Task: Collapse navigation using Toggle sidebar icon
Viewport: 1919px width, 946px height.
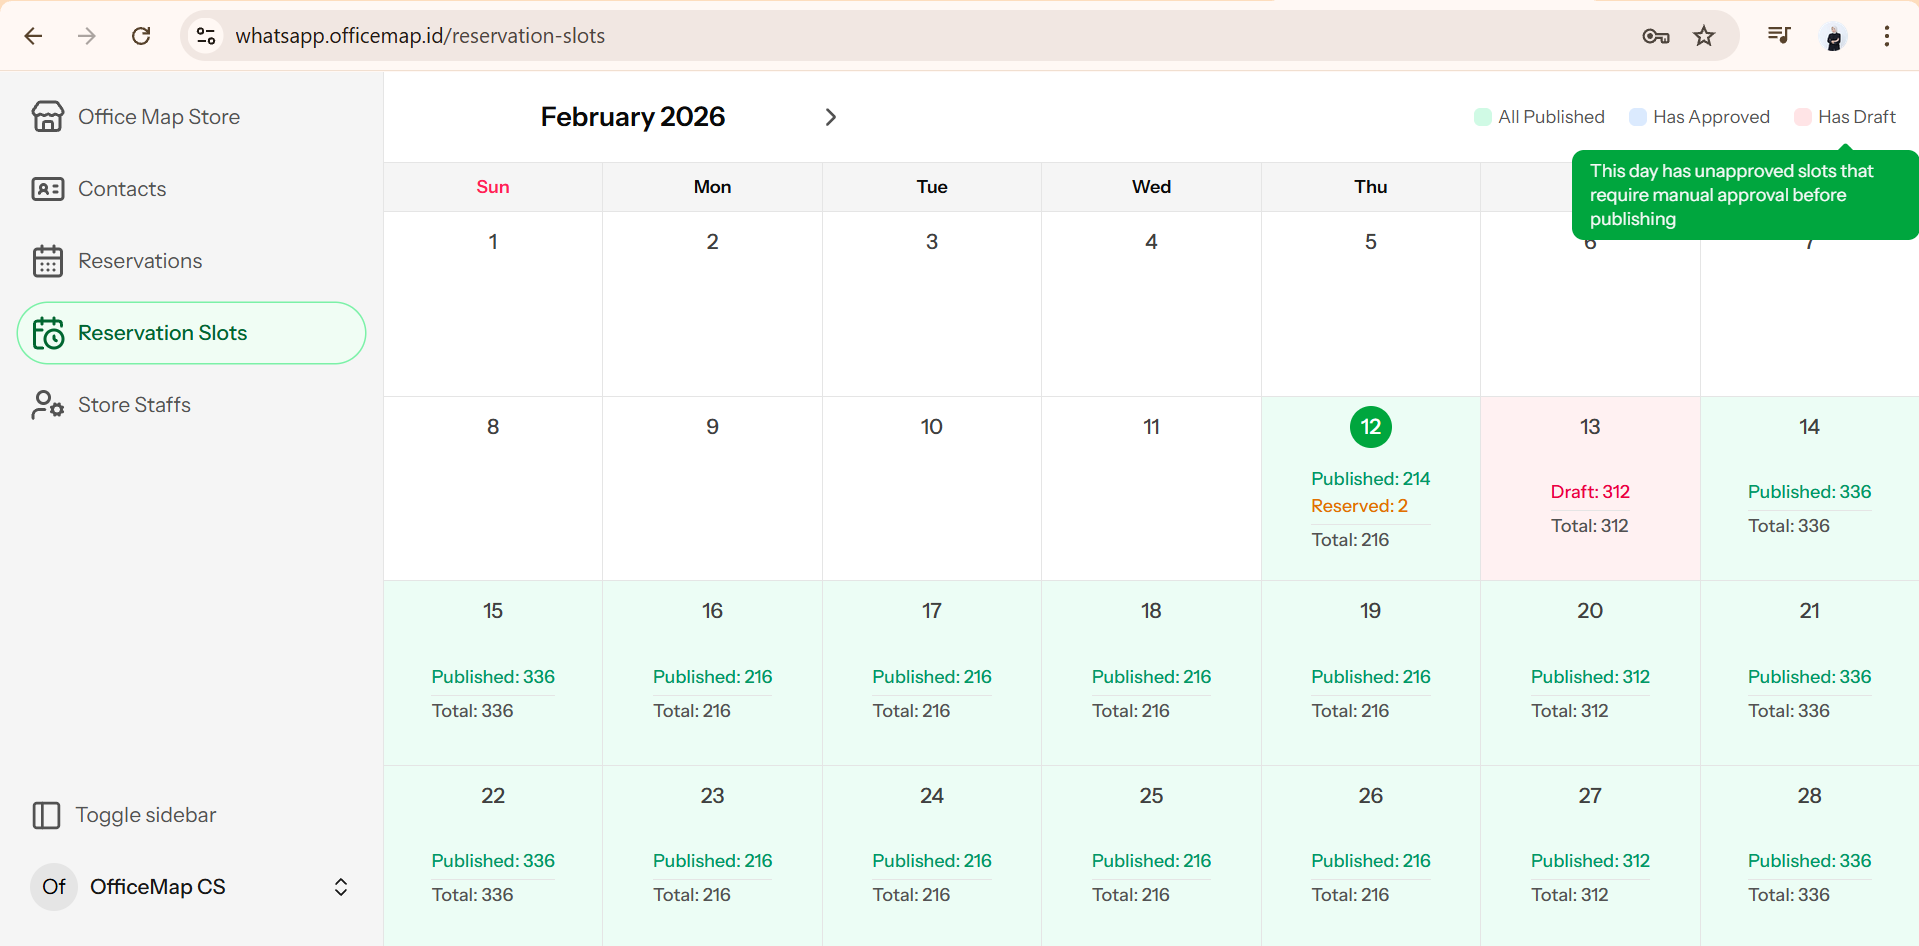Action: coord(47,815)
